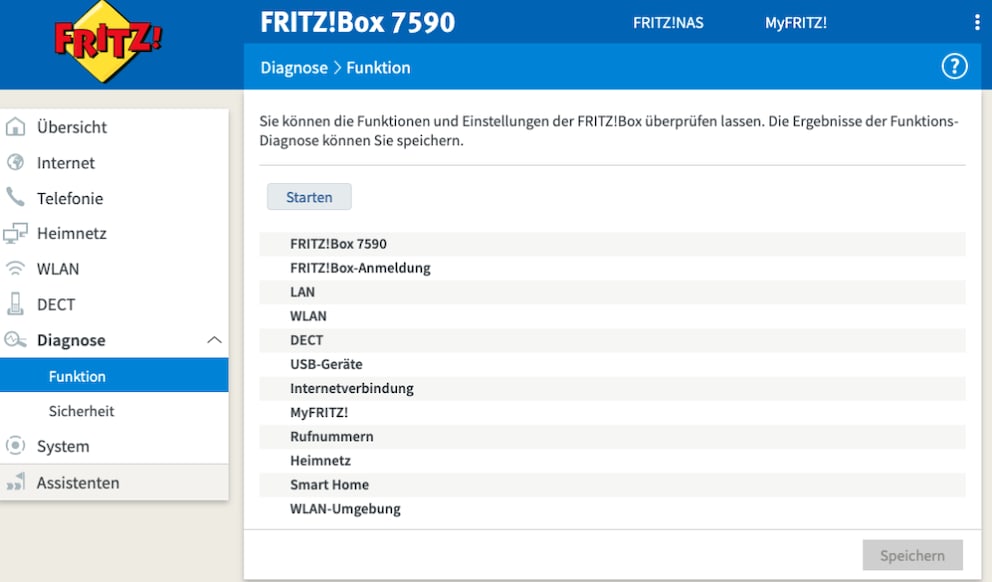Screen dimensions: 992x582
Task: Select the WLAN diagnosis row
Action: click(x=612, y=316)
